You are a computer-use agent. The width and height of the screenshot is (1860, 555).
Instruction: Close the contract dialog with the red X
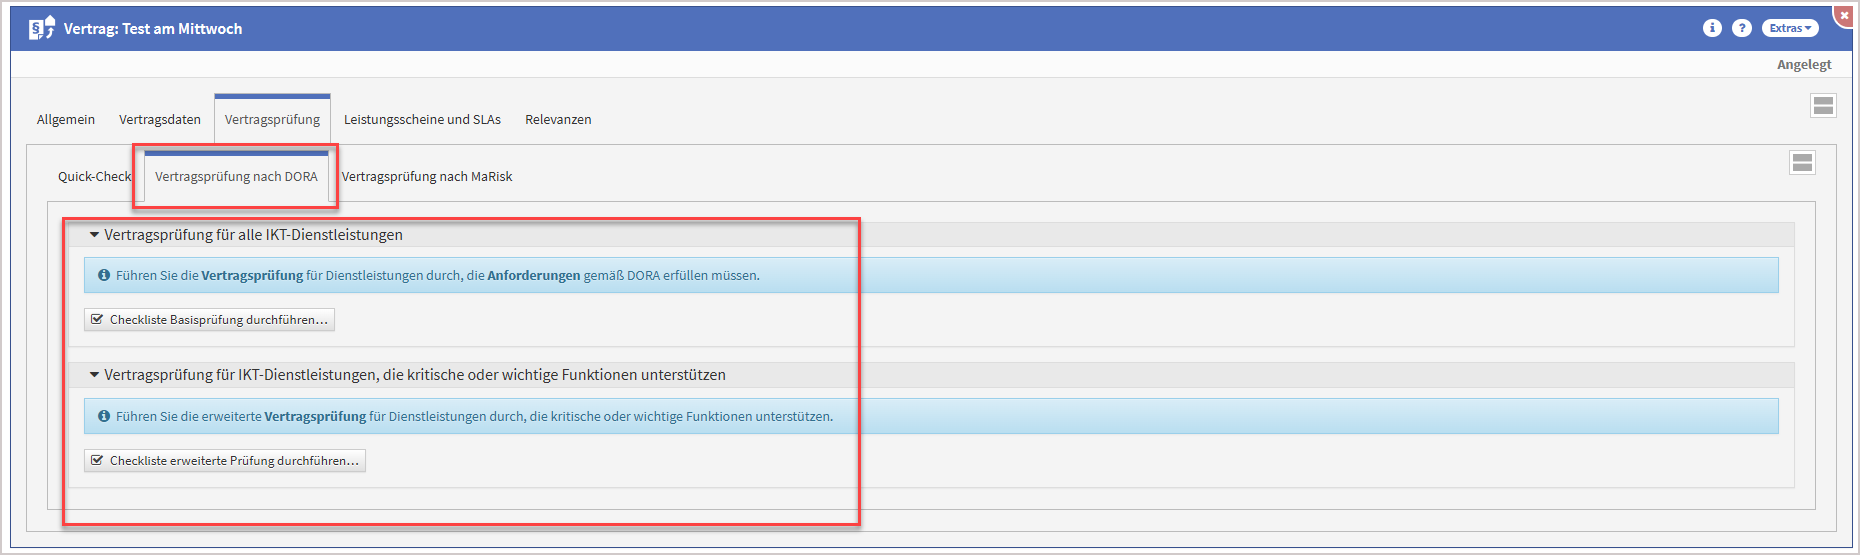[1845, 15]
